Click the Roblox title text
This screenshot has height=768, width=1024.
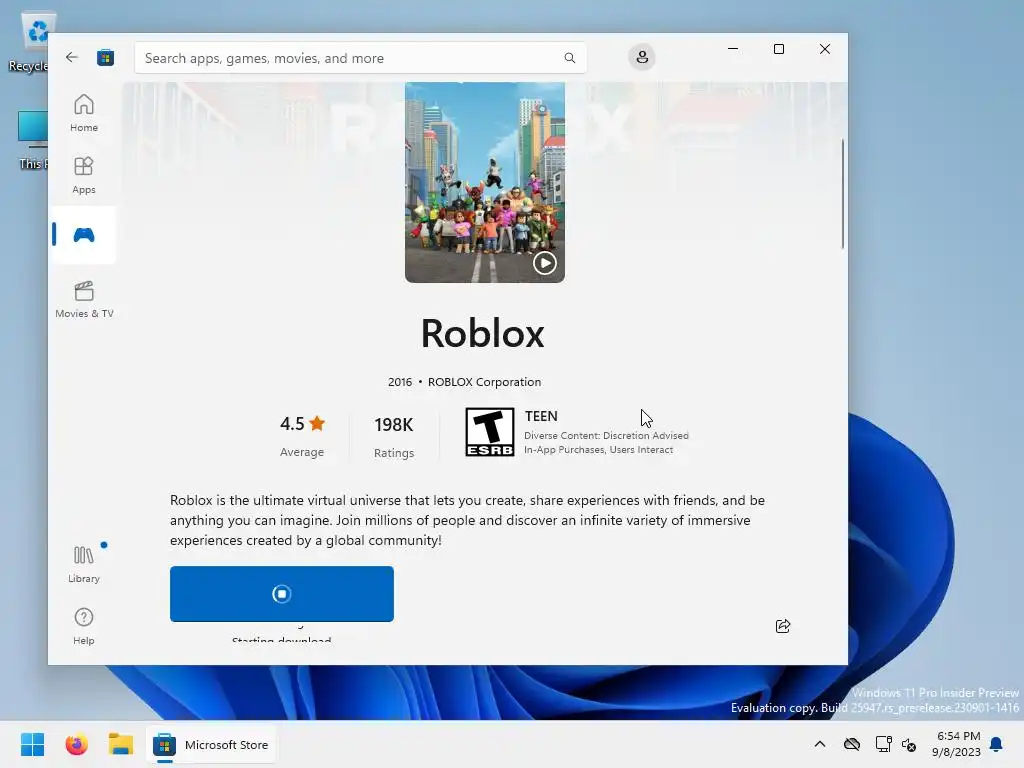tap(483, 333)
